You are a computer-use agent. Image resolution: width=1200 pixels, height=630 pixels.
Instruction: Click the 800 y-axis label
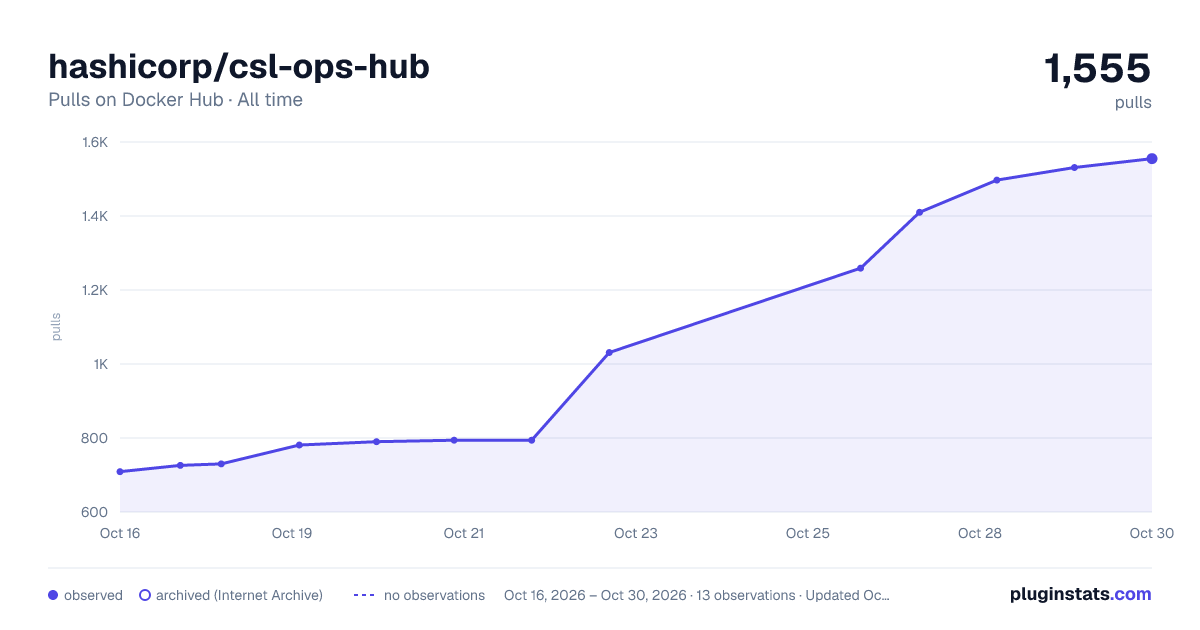click(96, 438)
